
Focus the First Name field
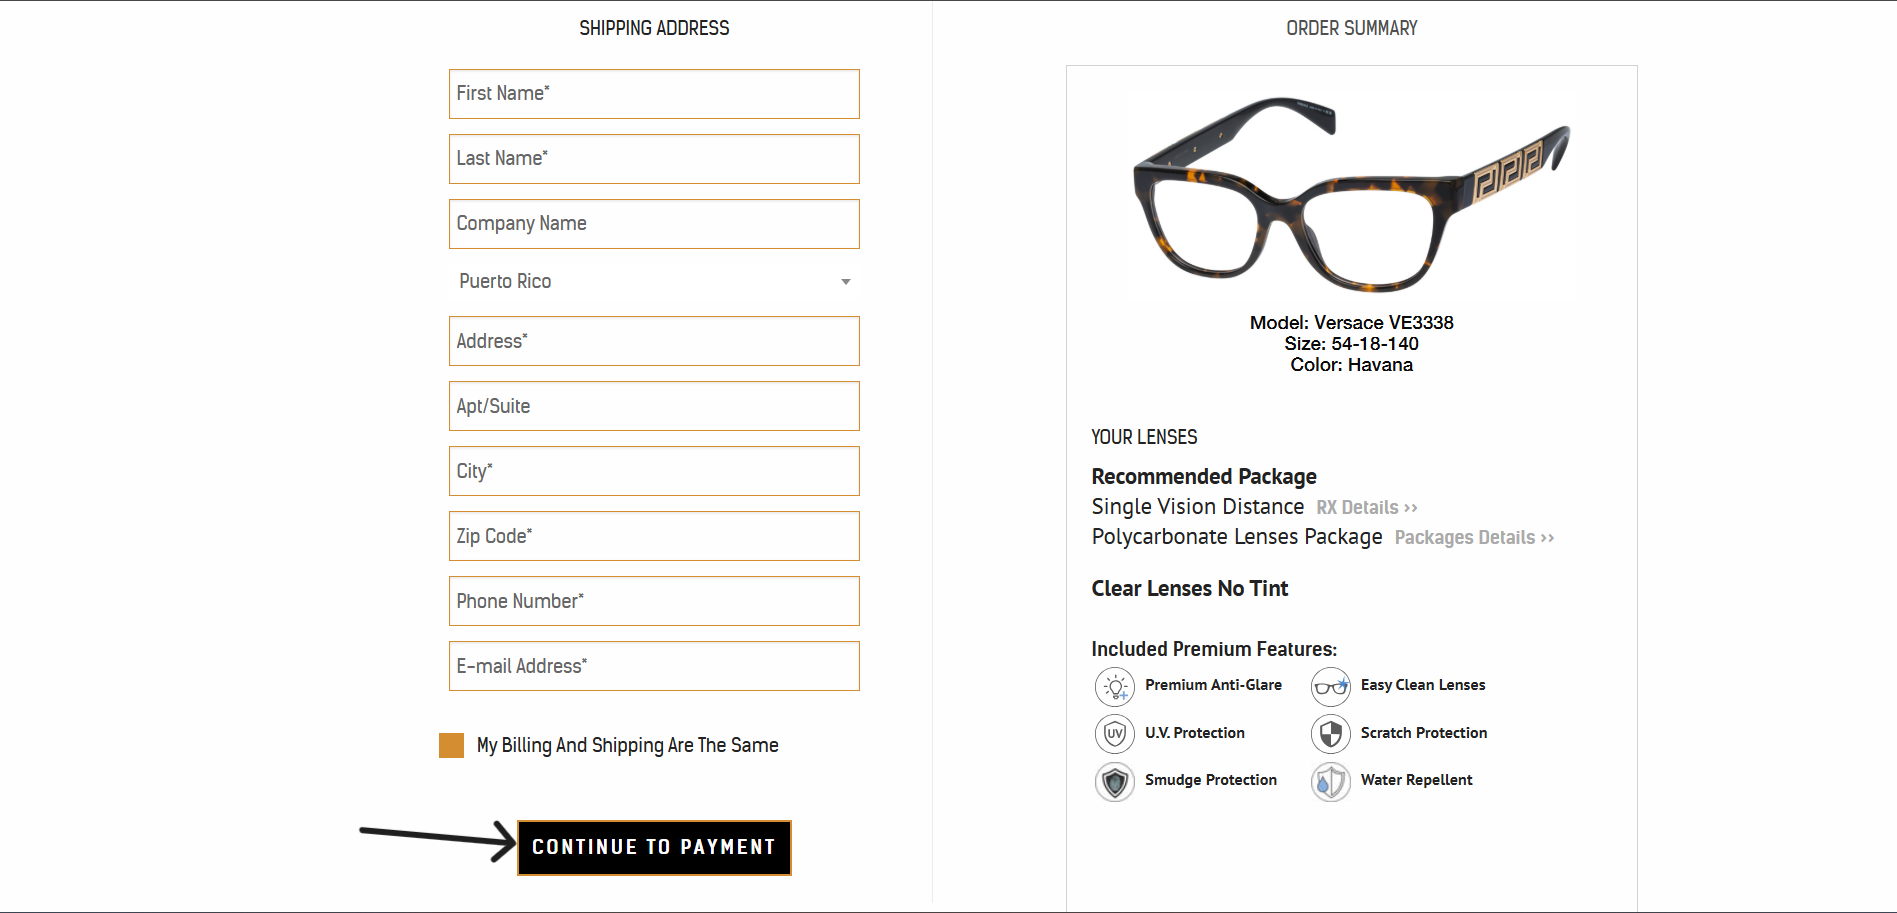654,94
